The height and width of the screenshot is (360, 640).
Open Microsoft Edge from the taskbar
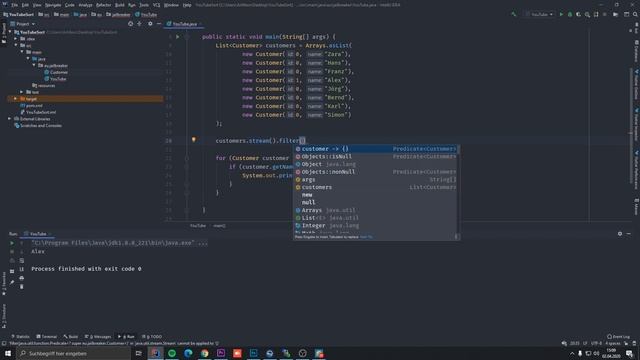(188, 353)
